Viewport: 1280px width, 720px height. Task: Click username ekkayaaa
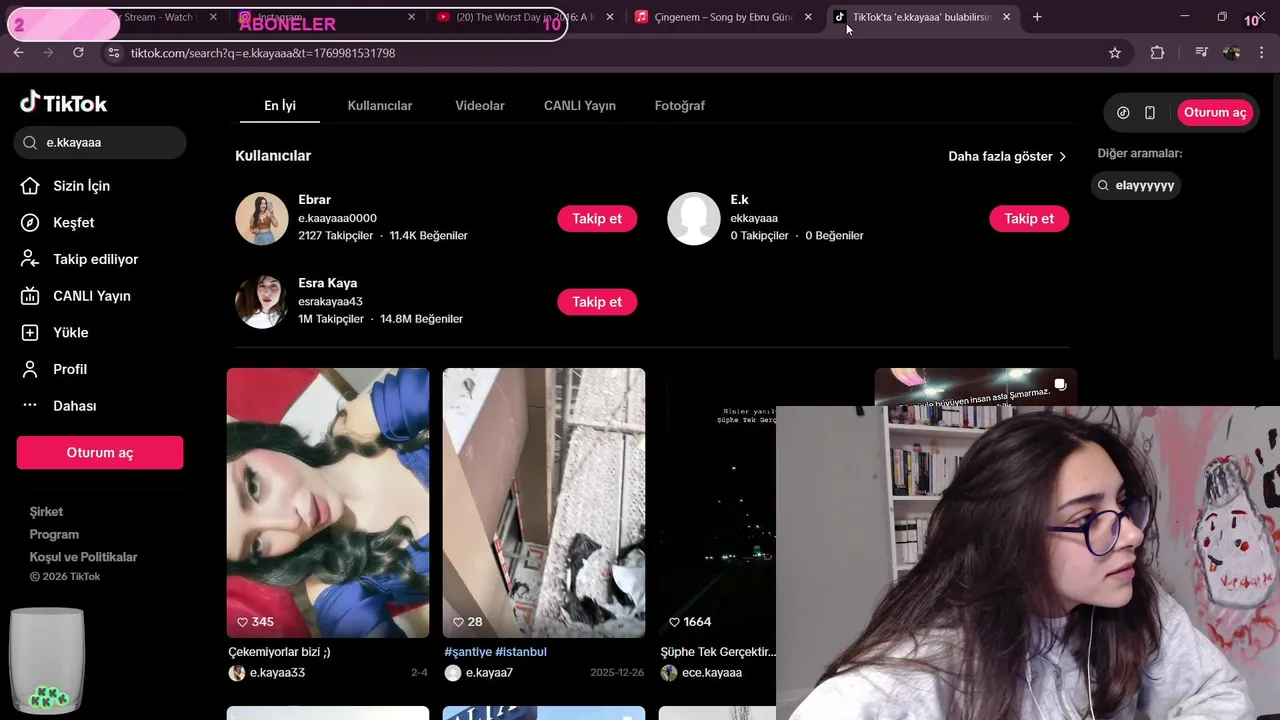[x=754, y=218]
